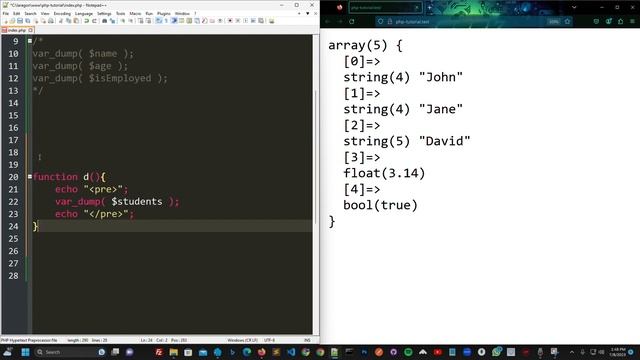Screen dimensions: 640x360
Task: Click the Copy toolbar icon
Action: tap(69, 21)
